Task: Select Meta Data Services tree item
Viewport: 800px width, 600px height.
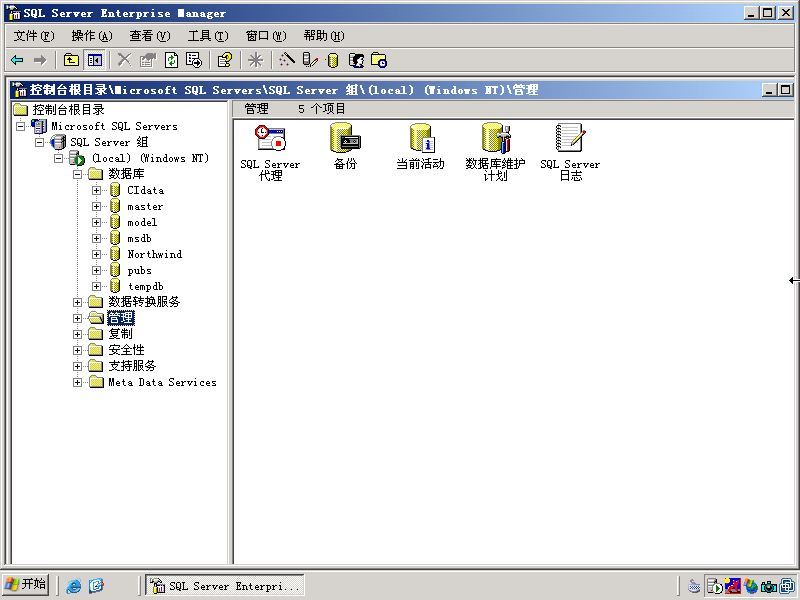Action: click(x=162, y=382)
